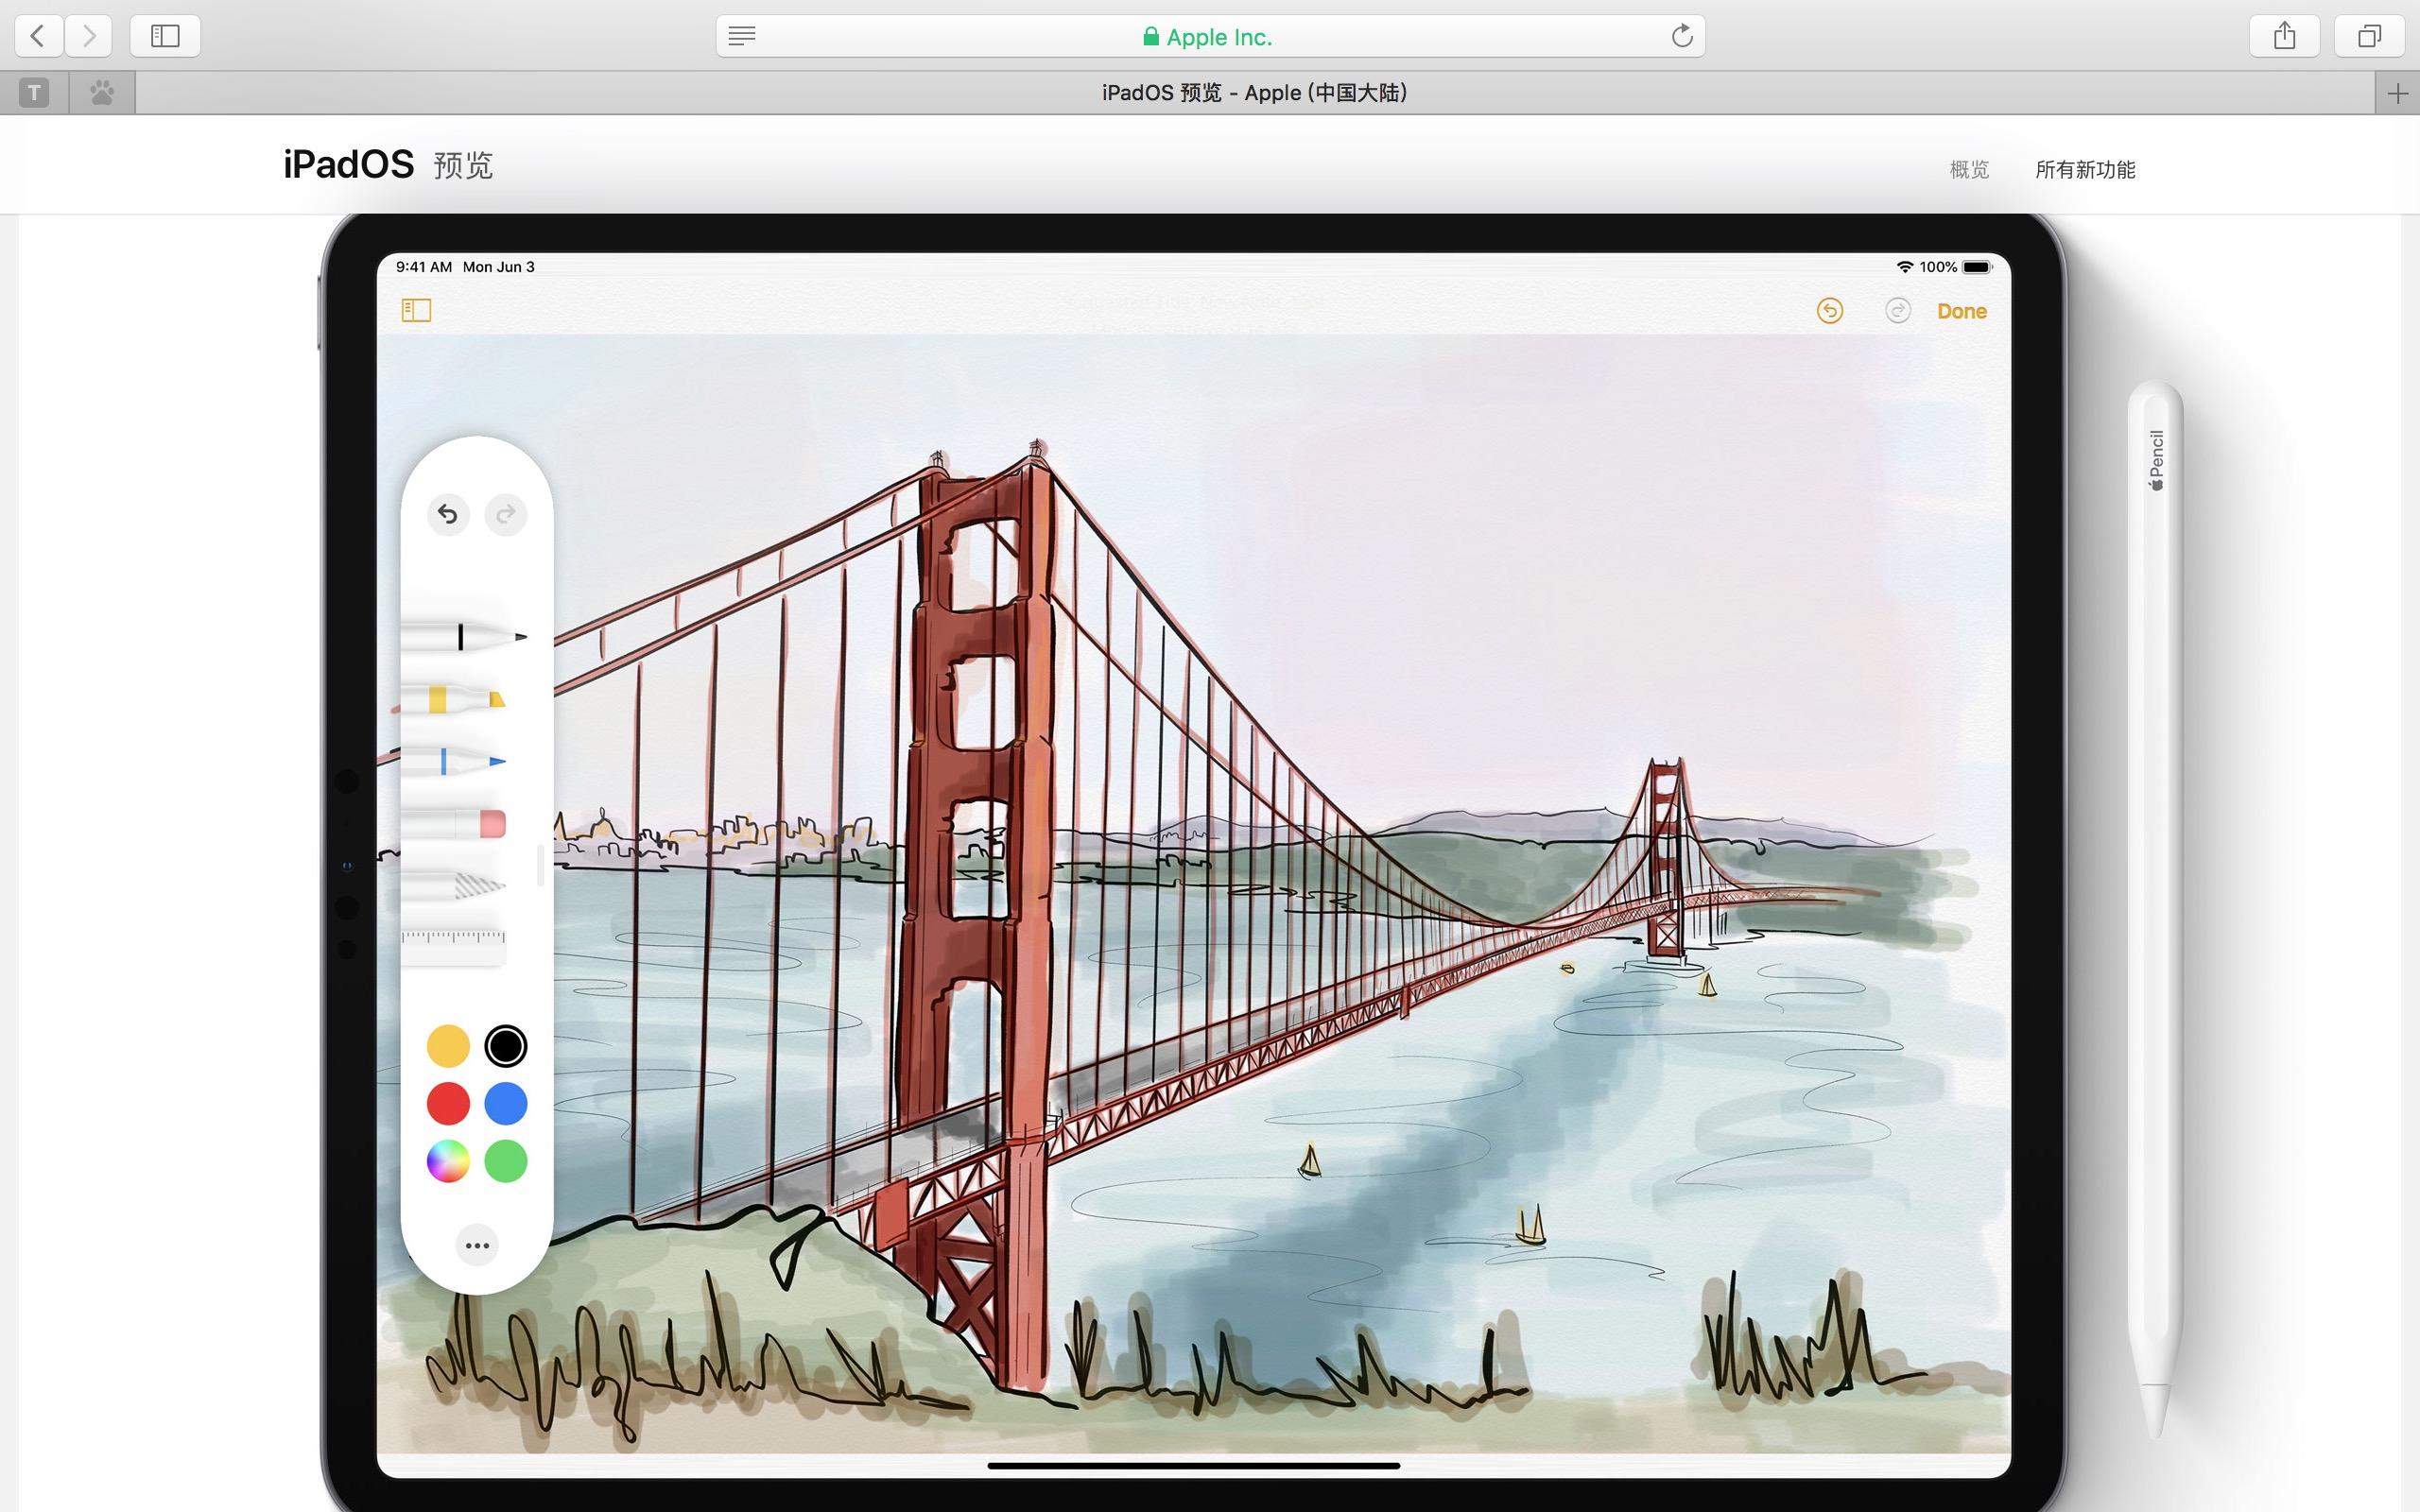Viewport: 2420px width, 1512px height.
Task: Open 所有新功能 navigation link
Action: pos(2085,169)
